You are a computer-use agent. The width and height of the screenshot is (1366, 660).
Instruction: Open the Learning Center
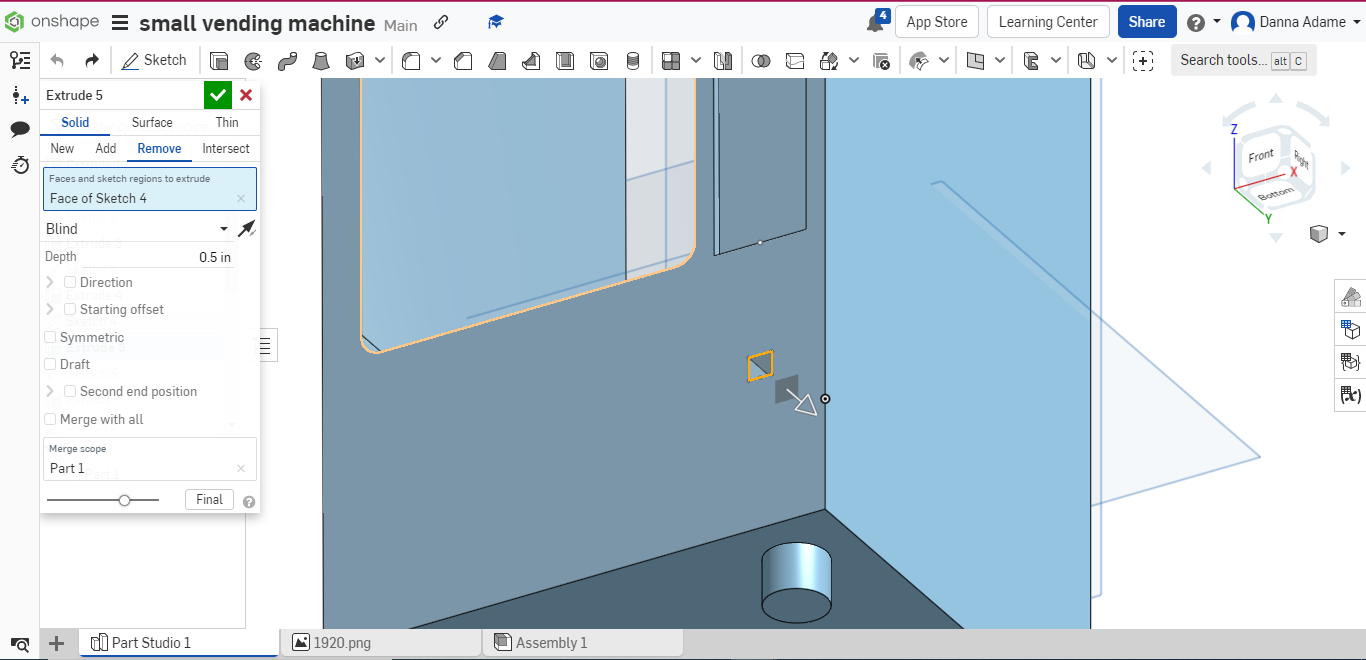tap(1048, 21)
